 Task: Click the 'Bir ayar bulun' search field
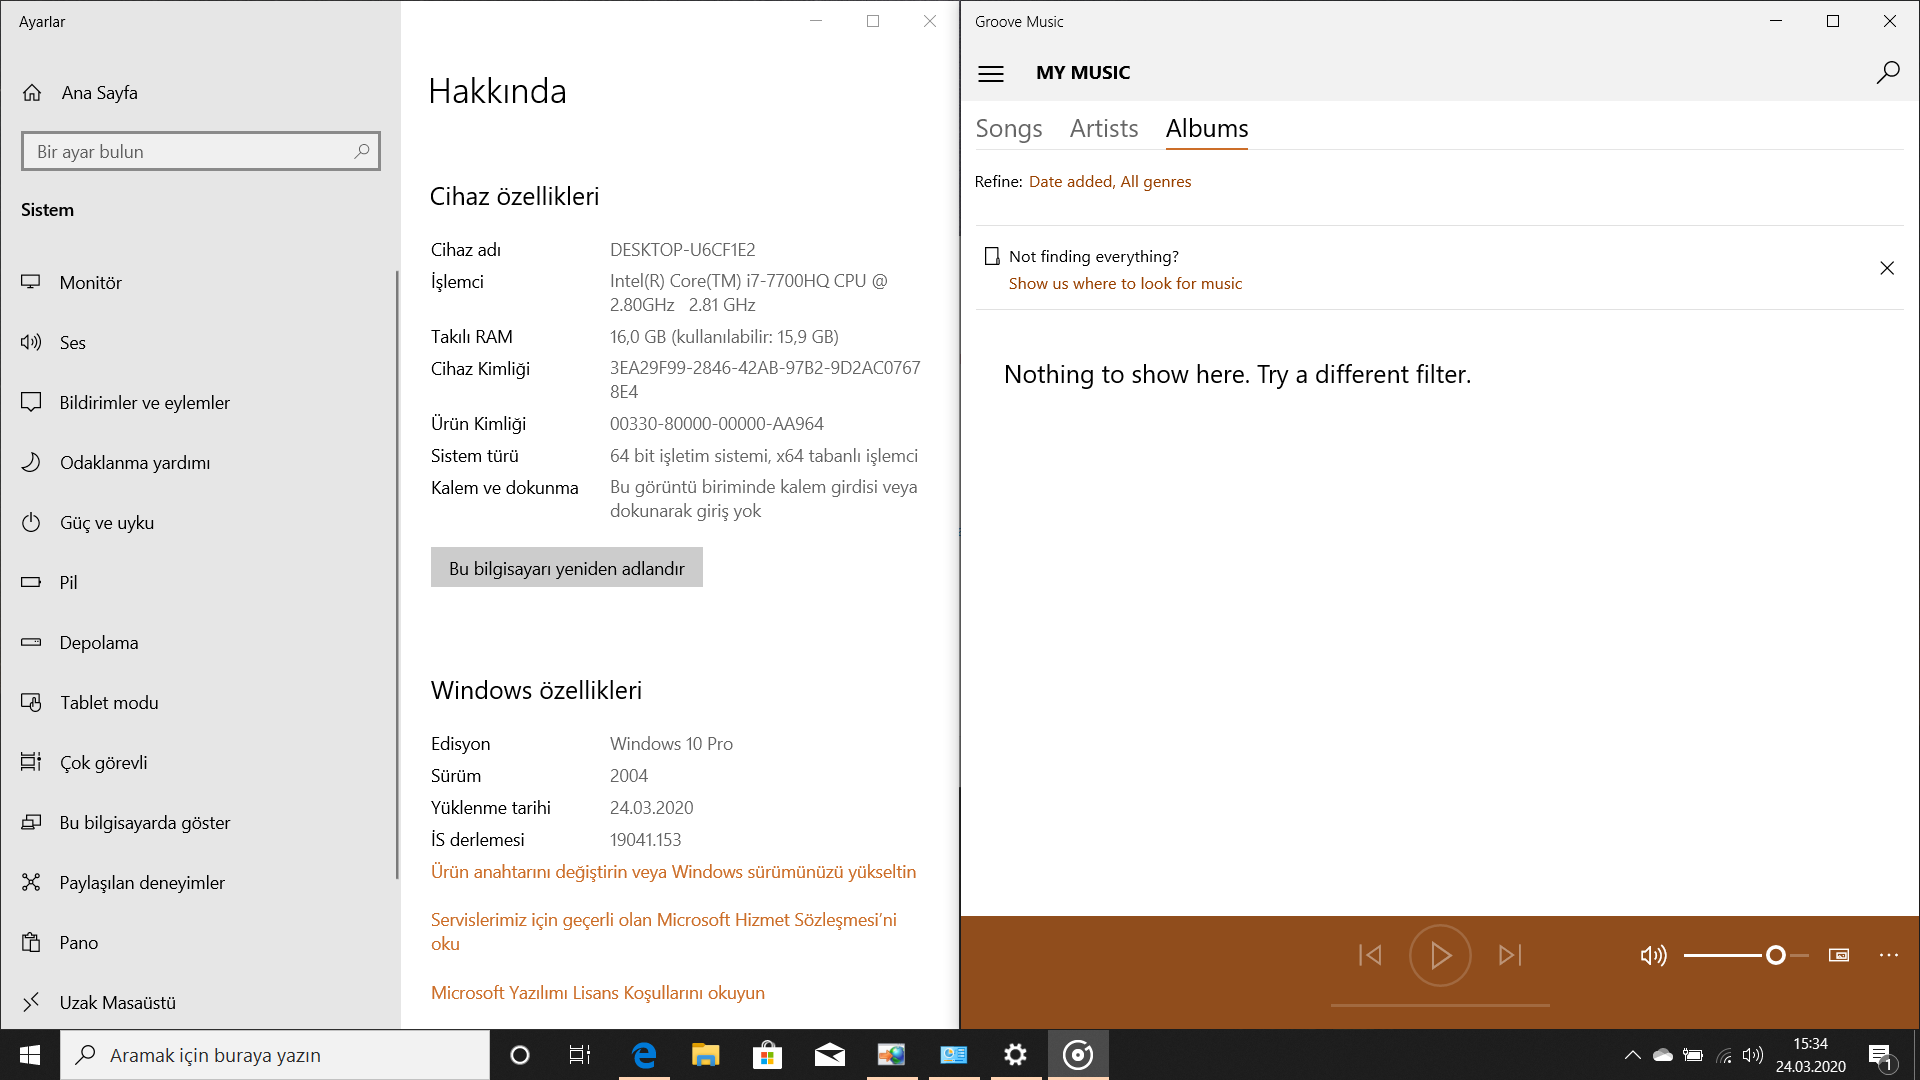tap(200, 151)
